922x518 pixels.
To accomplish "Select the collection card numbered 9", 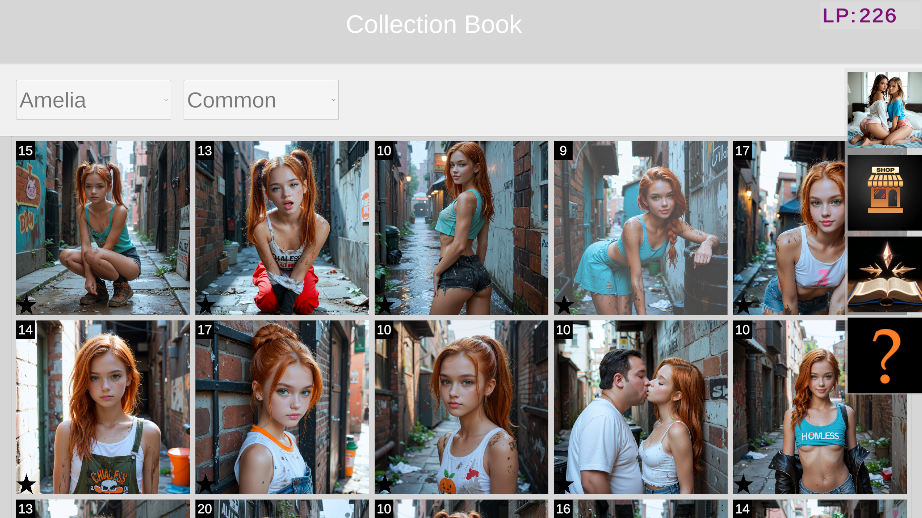I will tap(641, 228).
